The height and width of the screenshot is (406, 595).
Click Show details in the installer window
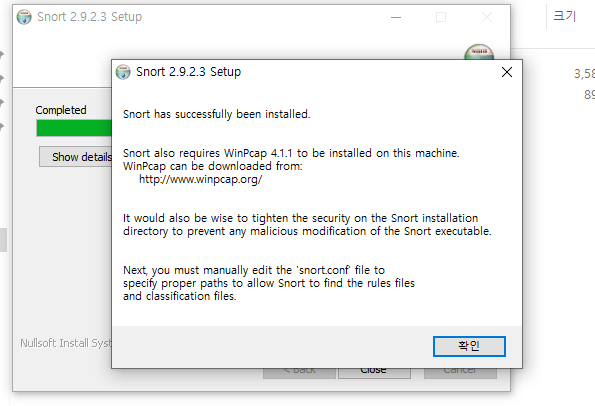coord(76,157)
